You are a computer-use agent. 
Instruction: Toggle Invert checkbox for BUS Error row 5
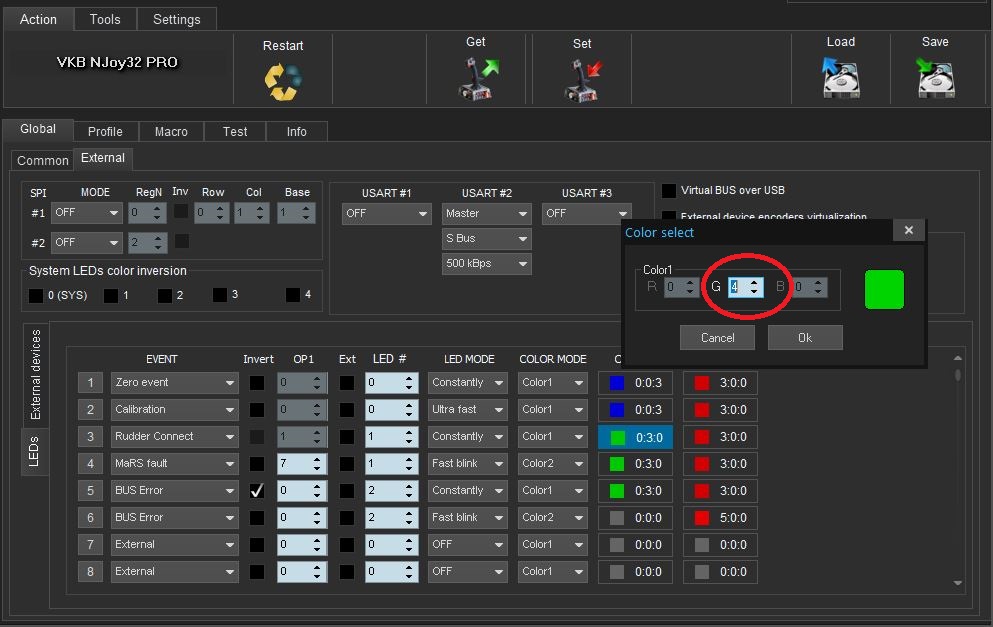coord(257,491)
